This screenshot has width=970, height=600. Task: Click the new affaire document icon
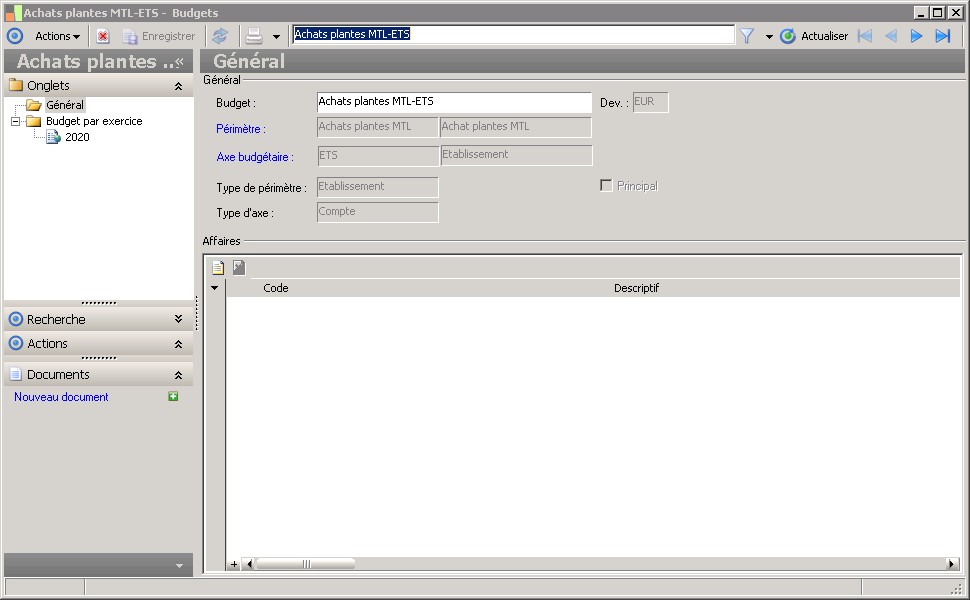click(x=218, y=267)
